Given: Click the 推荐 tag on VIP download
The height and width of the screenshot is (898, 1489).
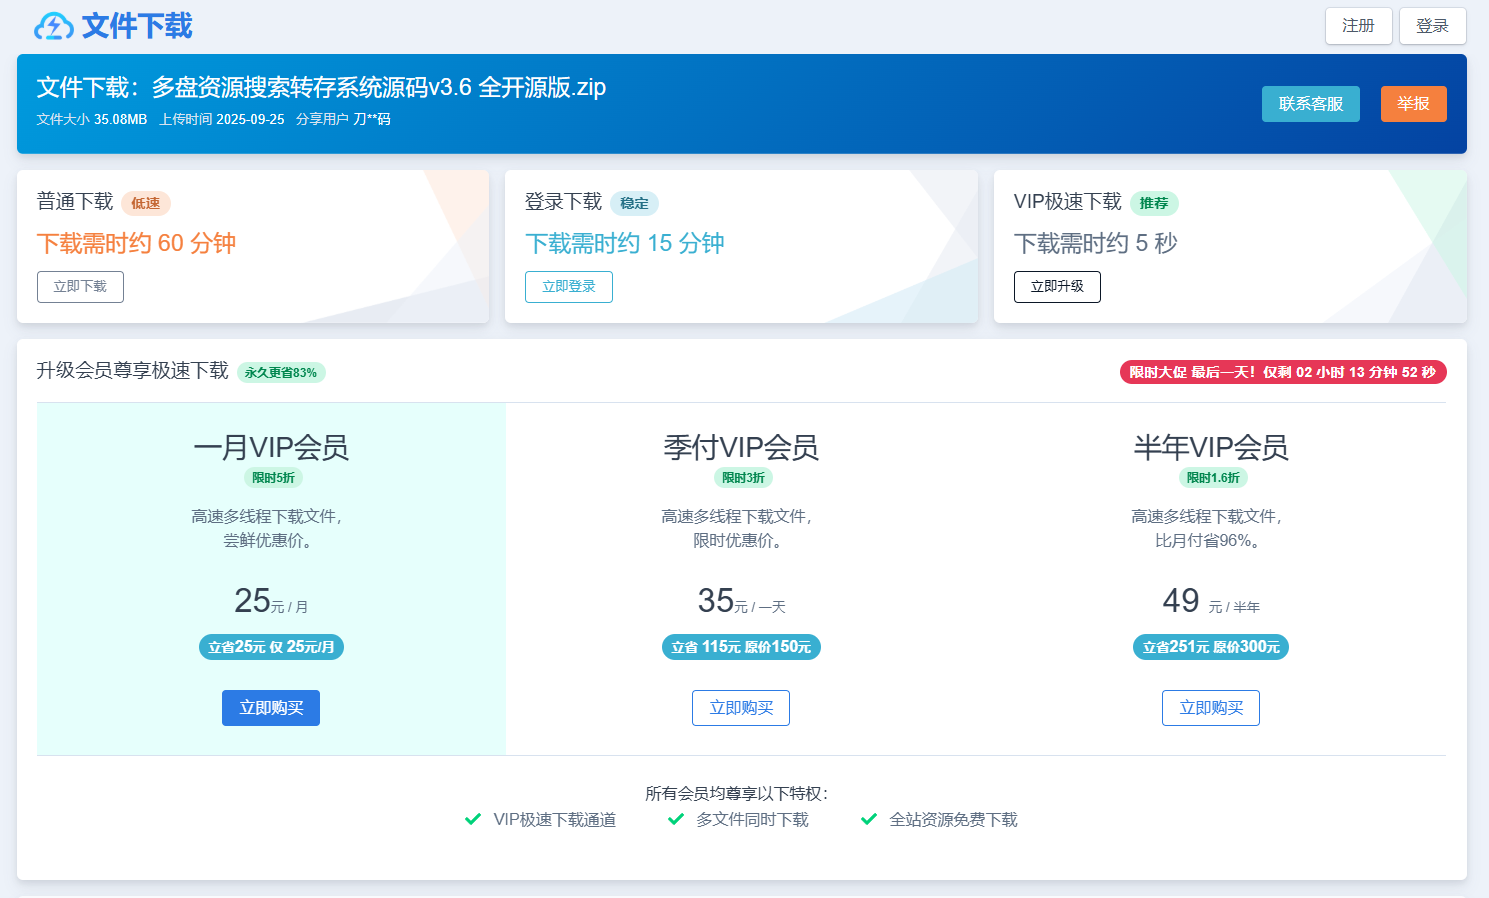Looking at the screenshot, I should [1154, 203].
